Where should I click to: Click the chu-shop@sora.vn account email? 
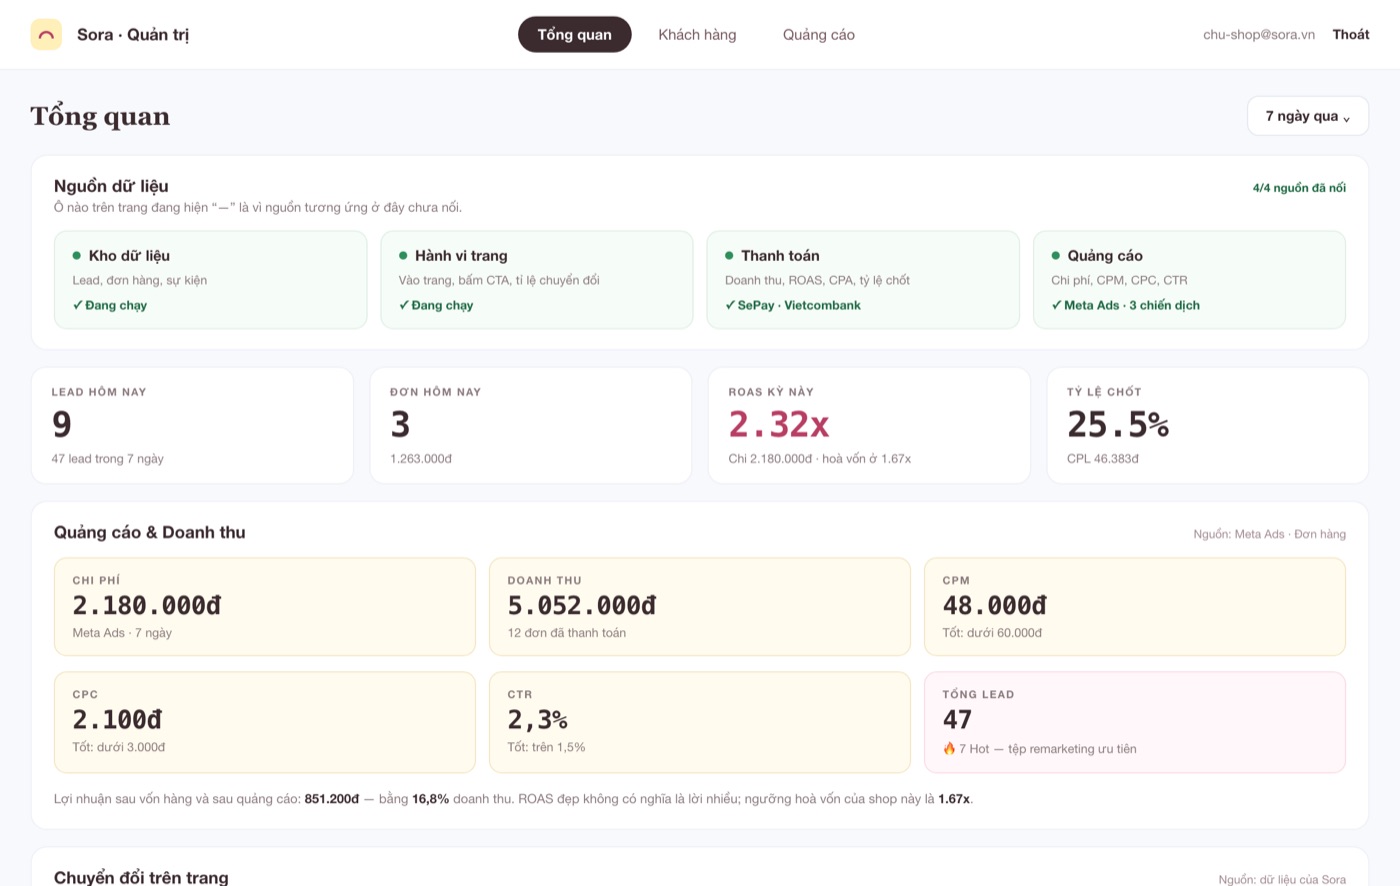point(1258,35)
